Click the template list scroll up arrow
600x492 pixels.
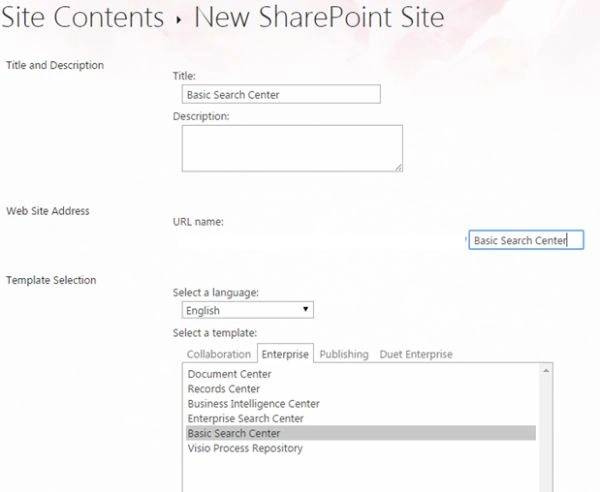click(x=546, y=370)
